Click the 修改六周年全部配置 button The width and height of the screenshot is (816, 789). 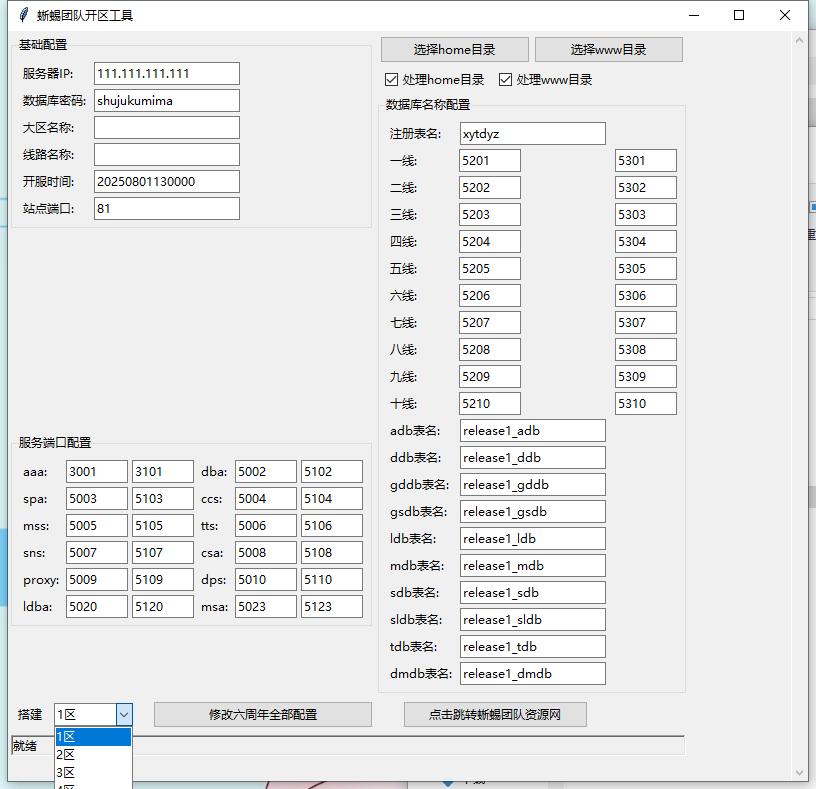[263, 714]
